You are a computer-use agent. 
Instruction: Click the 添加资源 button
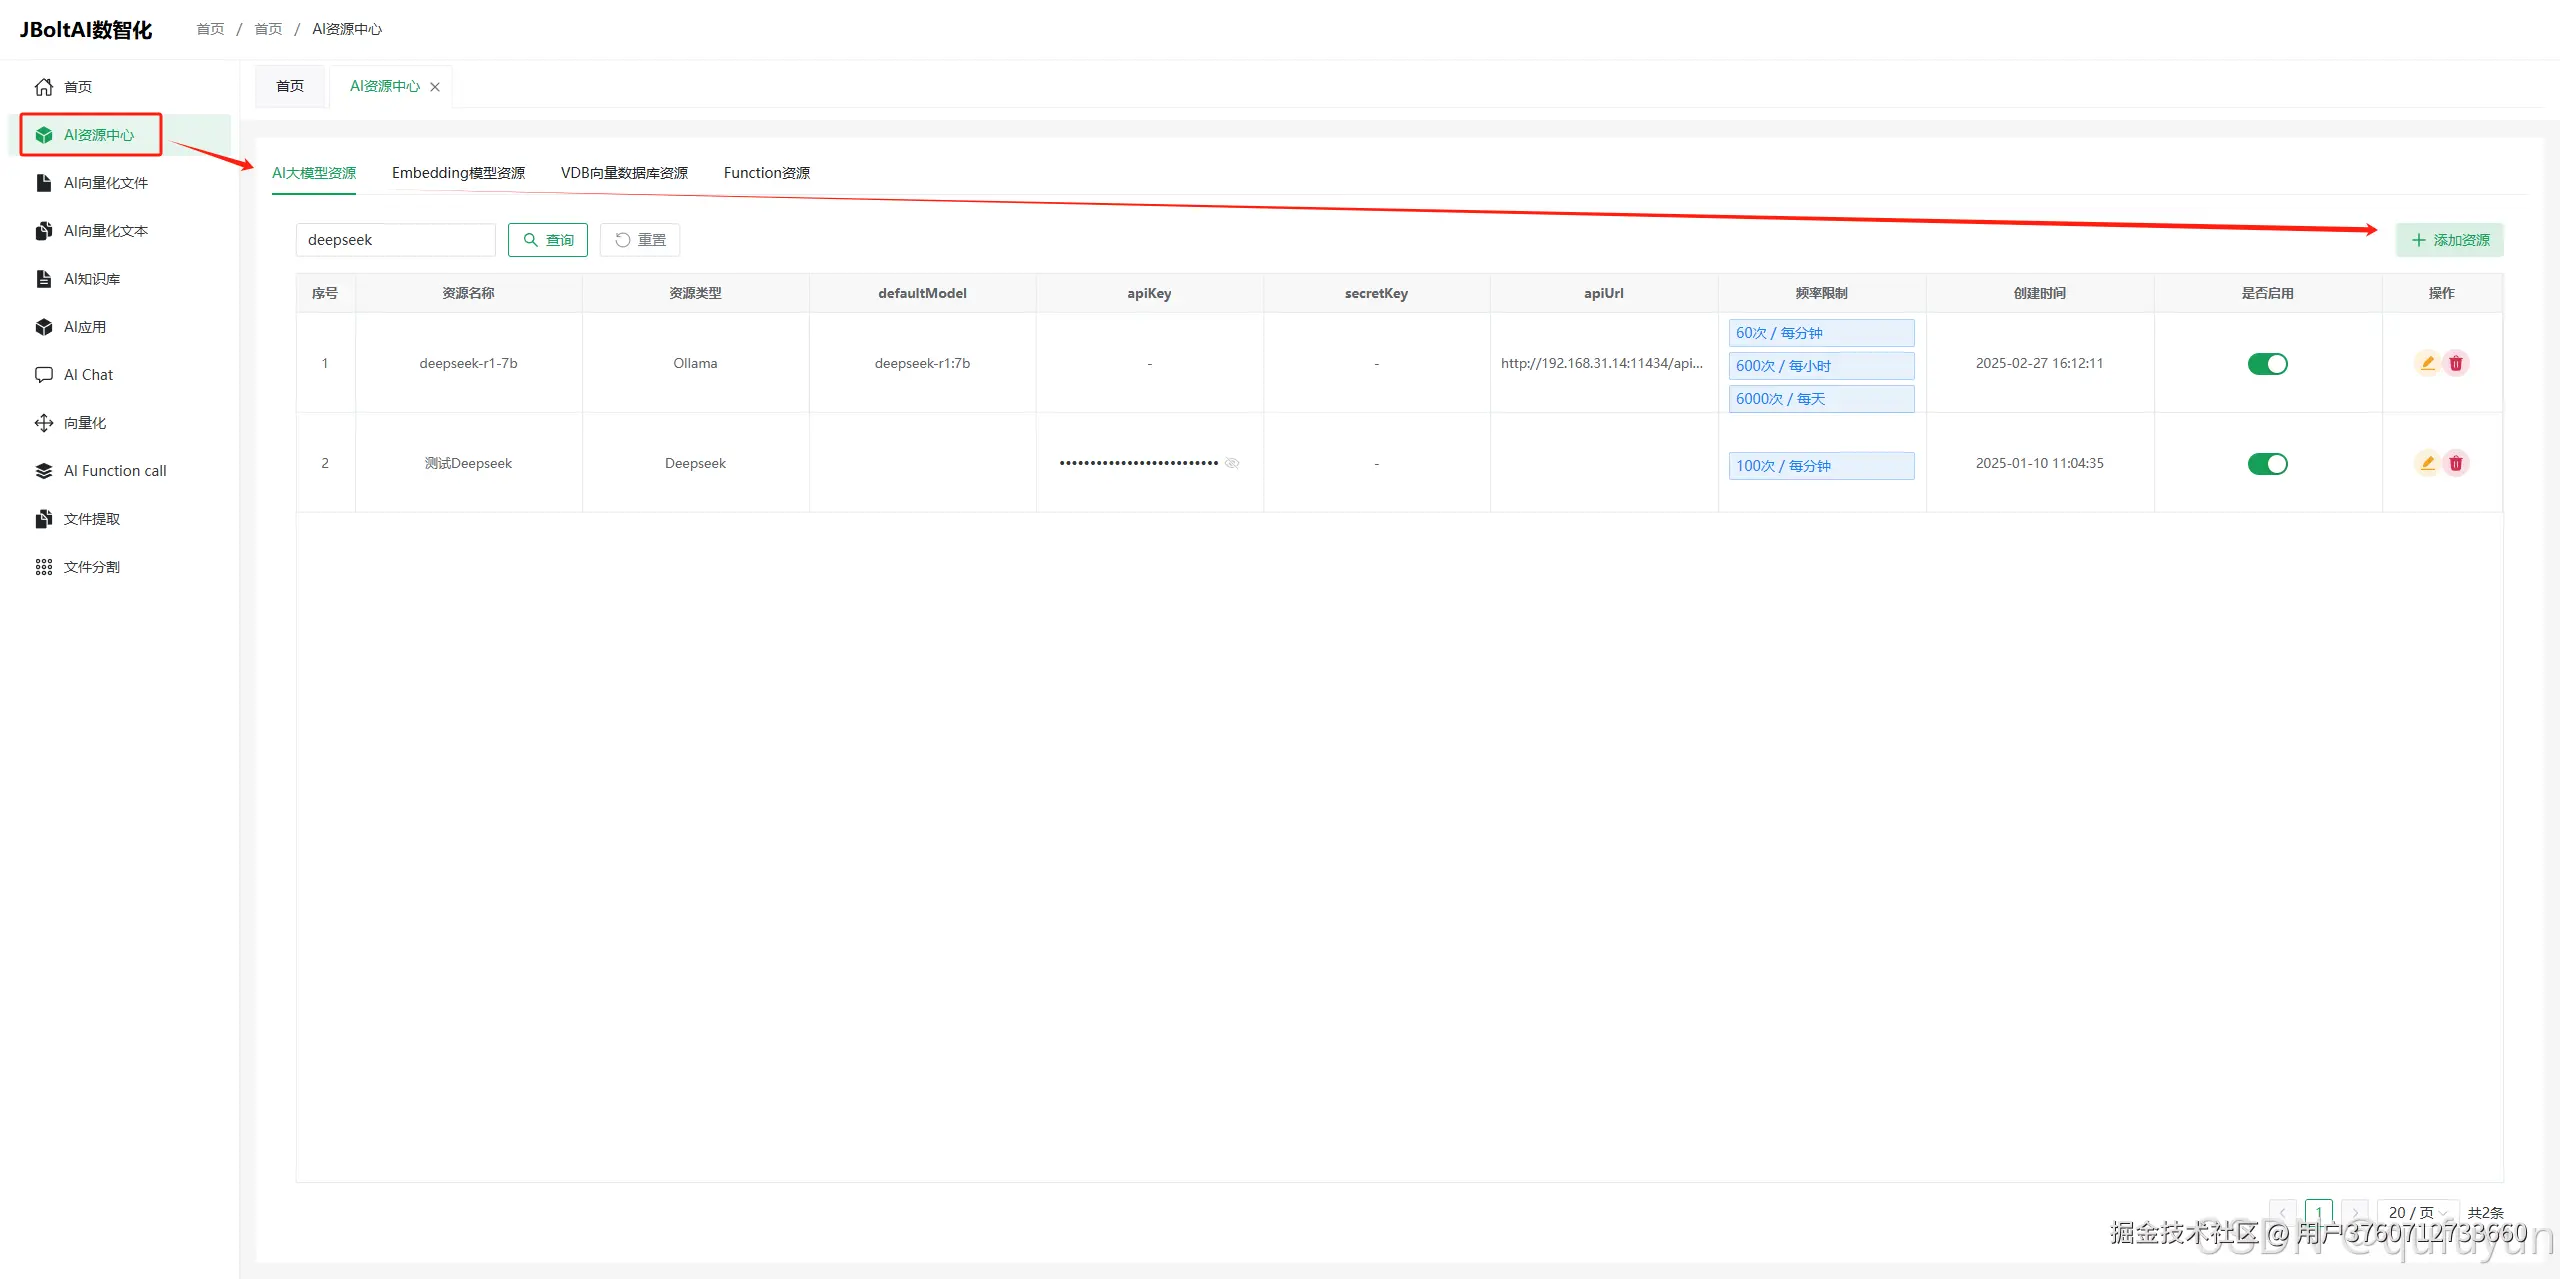(x=2449, y=240)
